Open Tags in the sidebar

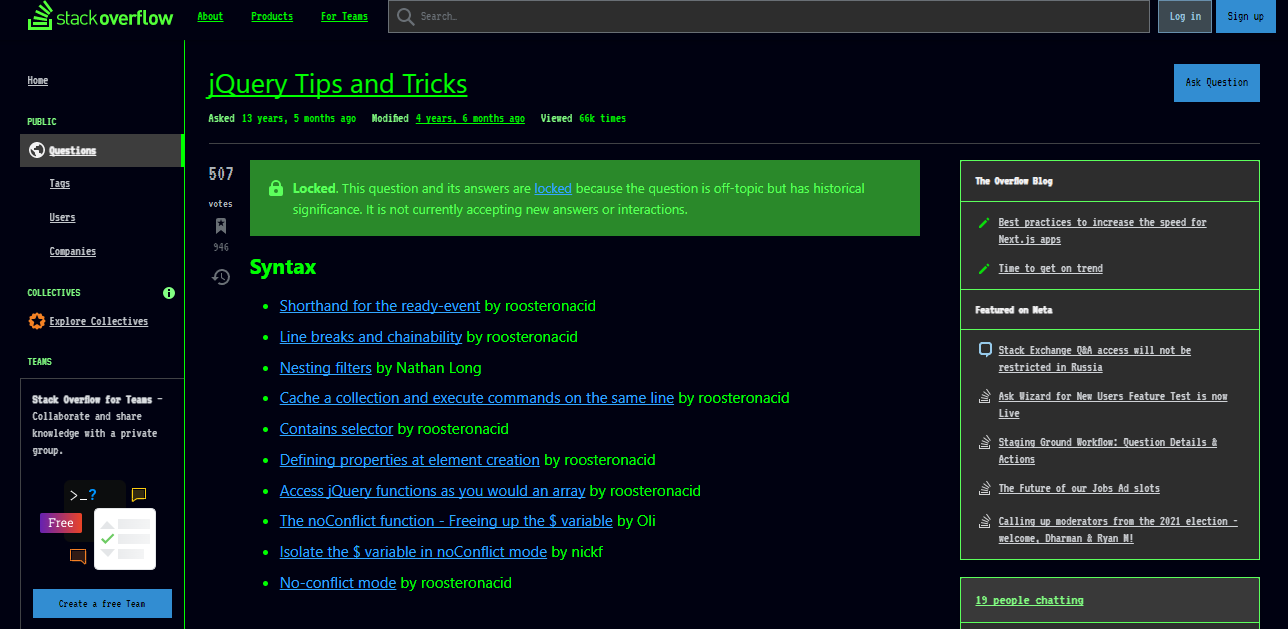pyautogui.click(x=60, y=184)
